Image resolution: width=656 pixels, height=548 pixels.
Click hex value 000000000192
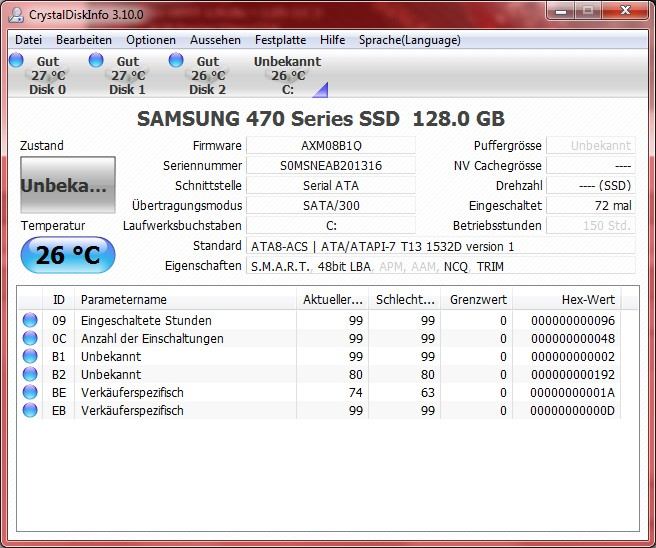click(573, 374)
